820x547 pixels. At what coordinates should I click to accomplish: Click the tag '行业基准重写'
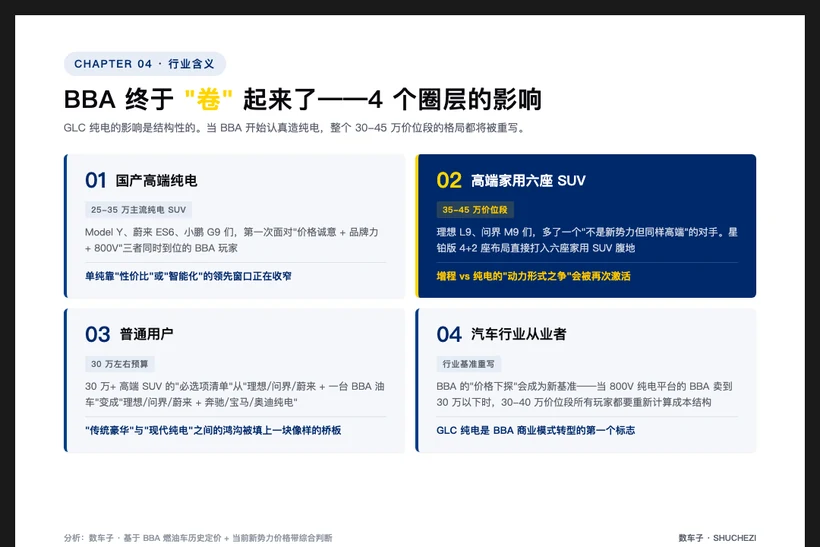(x=469, y=364)
